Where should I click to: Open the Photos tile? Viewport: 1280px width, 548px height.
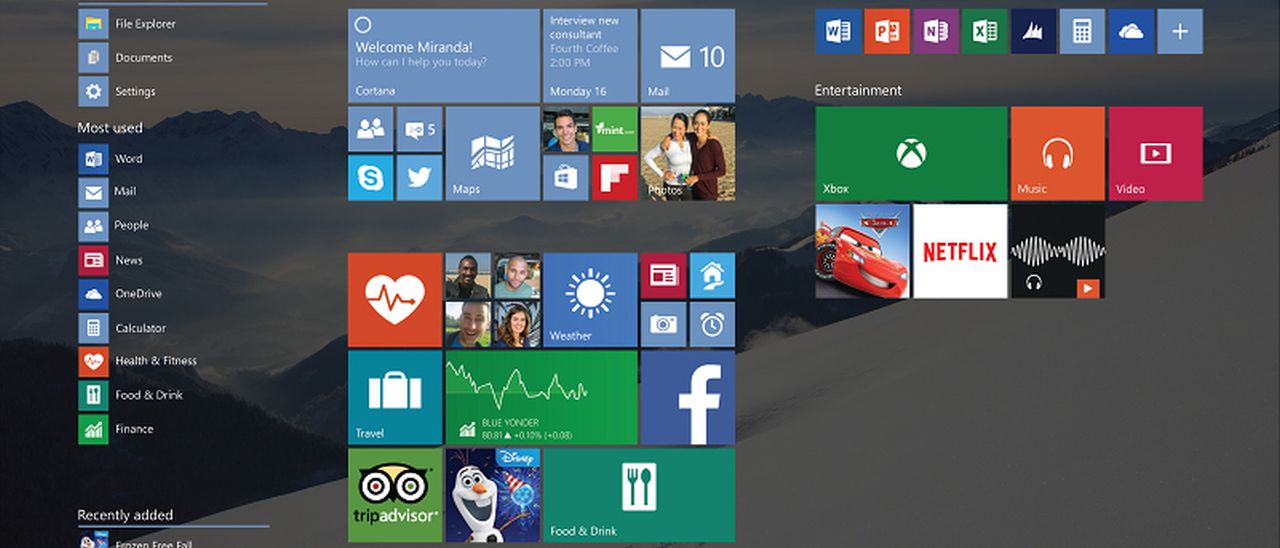(x=687, y=153)
